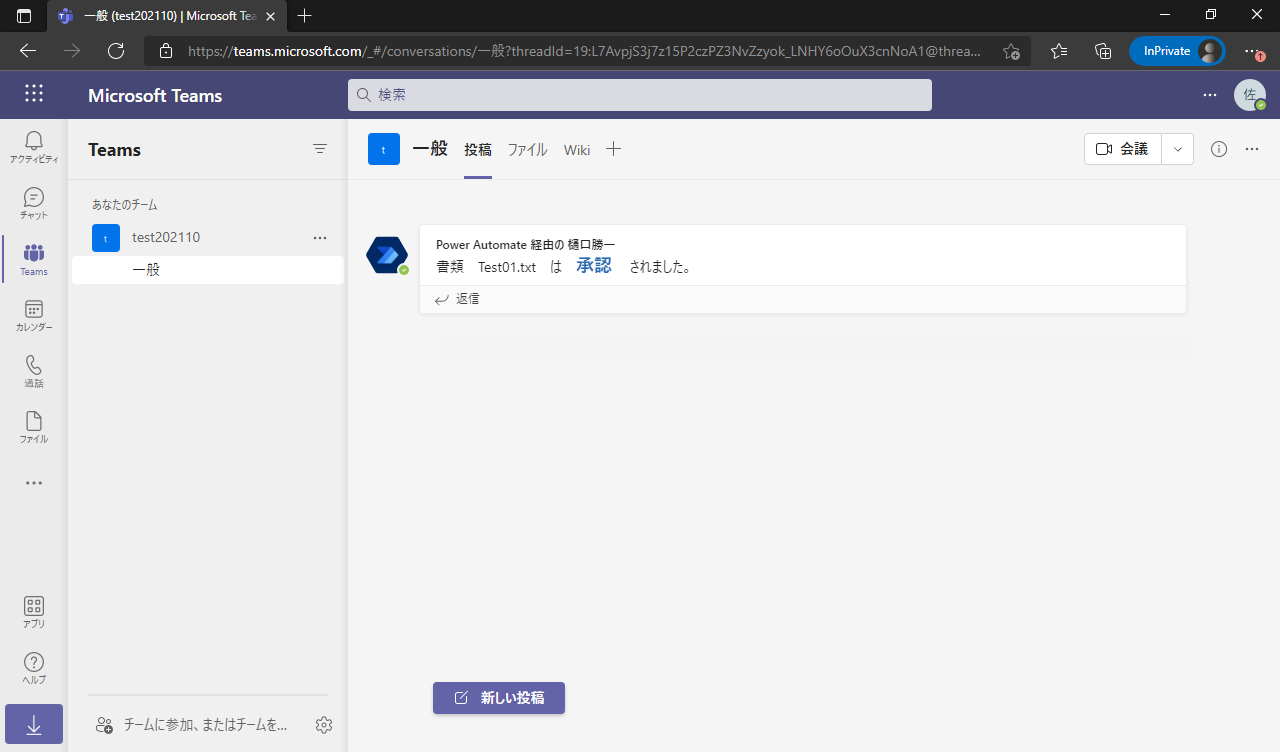Show more apps via the rail ellipsis

[x=34, y=483]
